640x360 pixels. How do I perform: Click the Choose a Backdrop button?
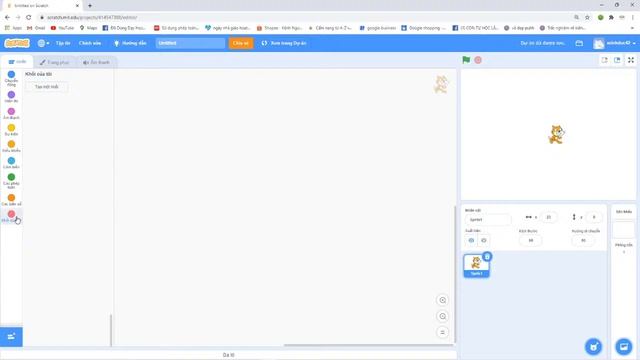[x=624, y=347]
